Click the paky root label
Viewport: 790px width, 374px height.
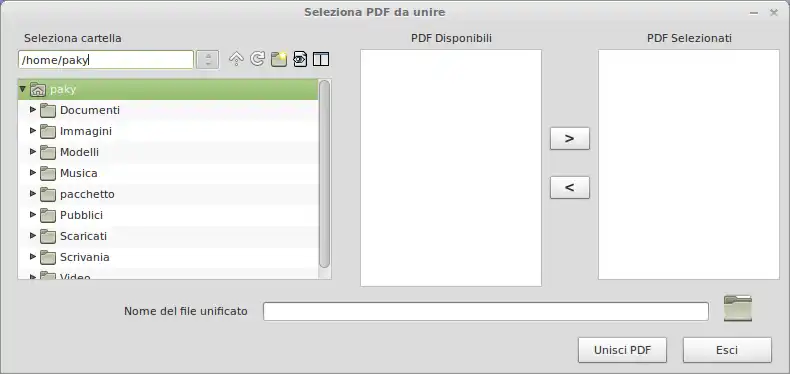click(x=63, y=90)
